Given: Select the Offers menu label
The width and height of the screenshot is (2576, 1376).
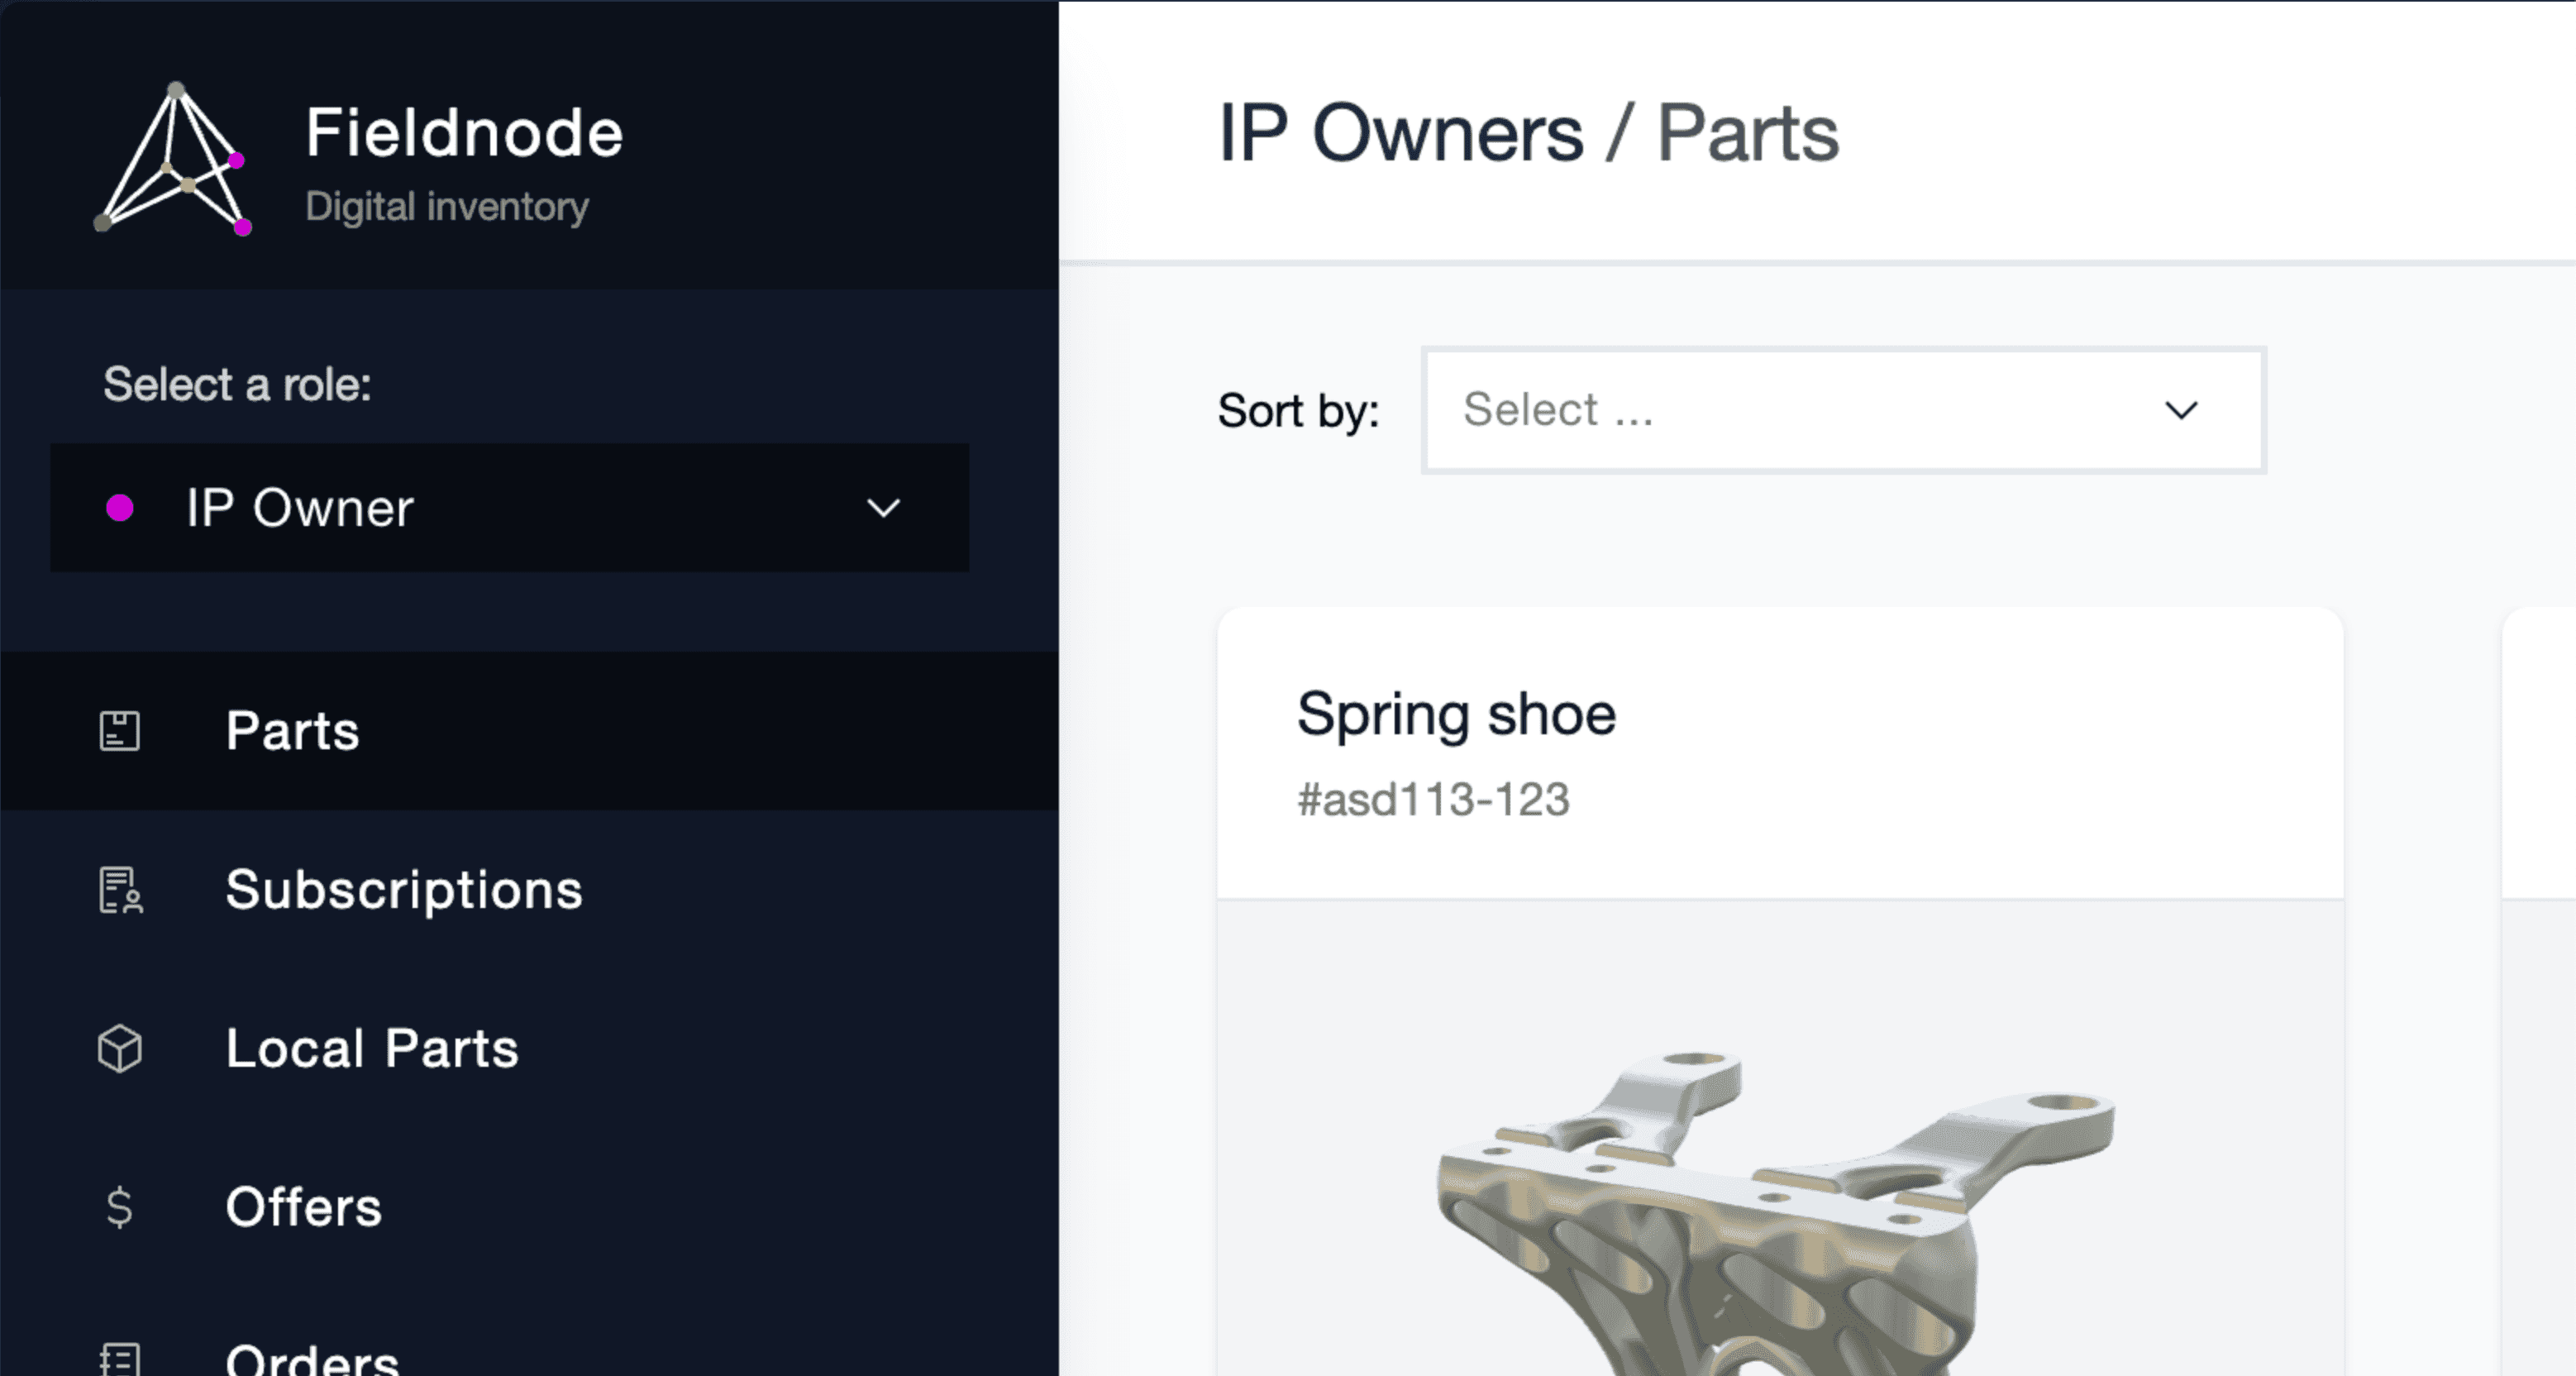Looking at the screenshot, I should pos(303,1207).
